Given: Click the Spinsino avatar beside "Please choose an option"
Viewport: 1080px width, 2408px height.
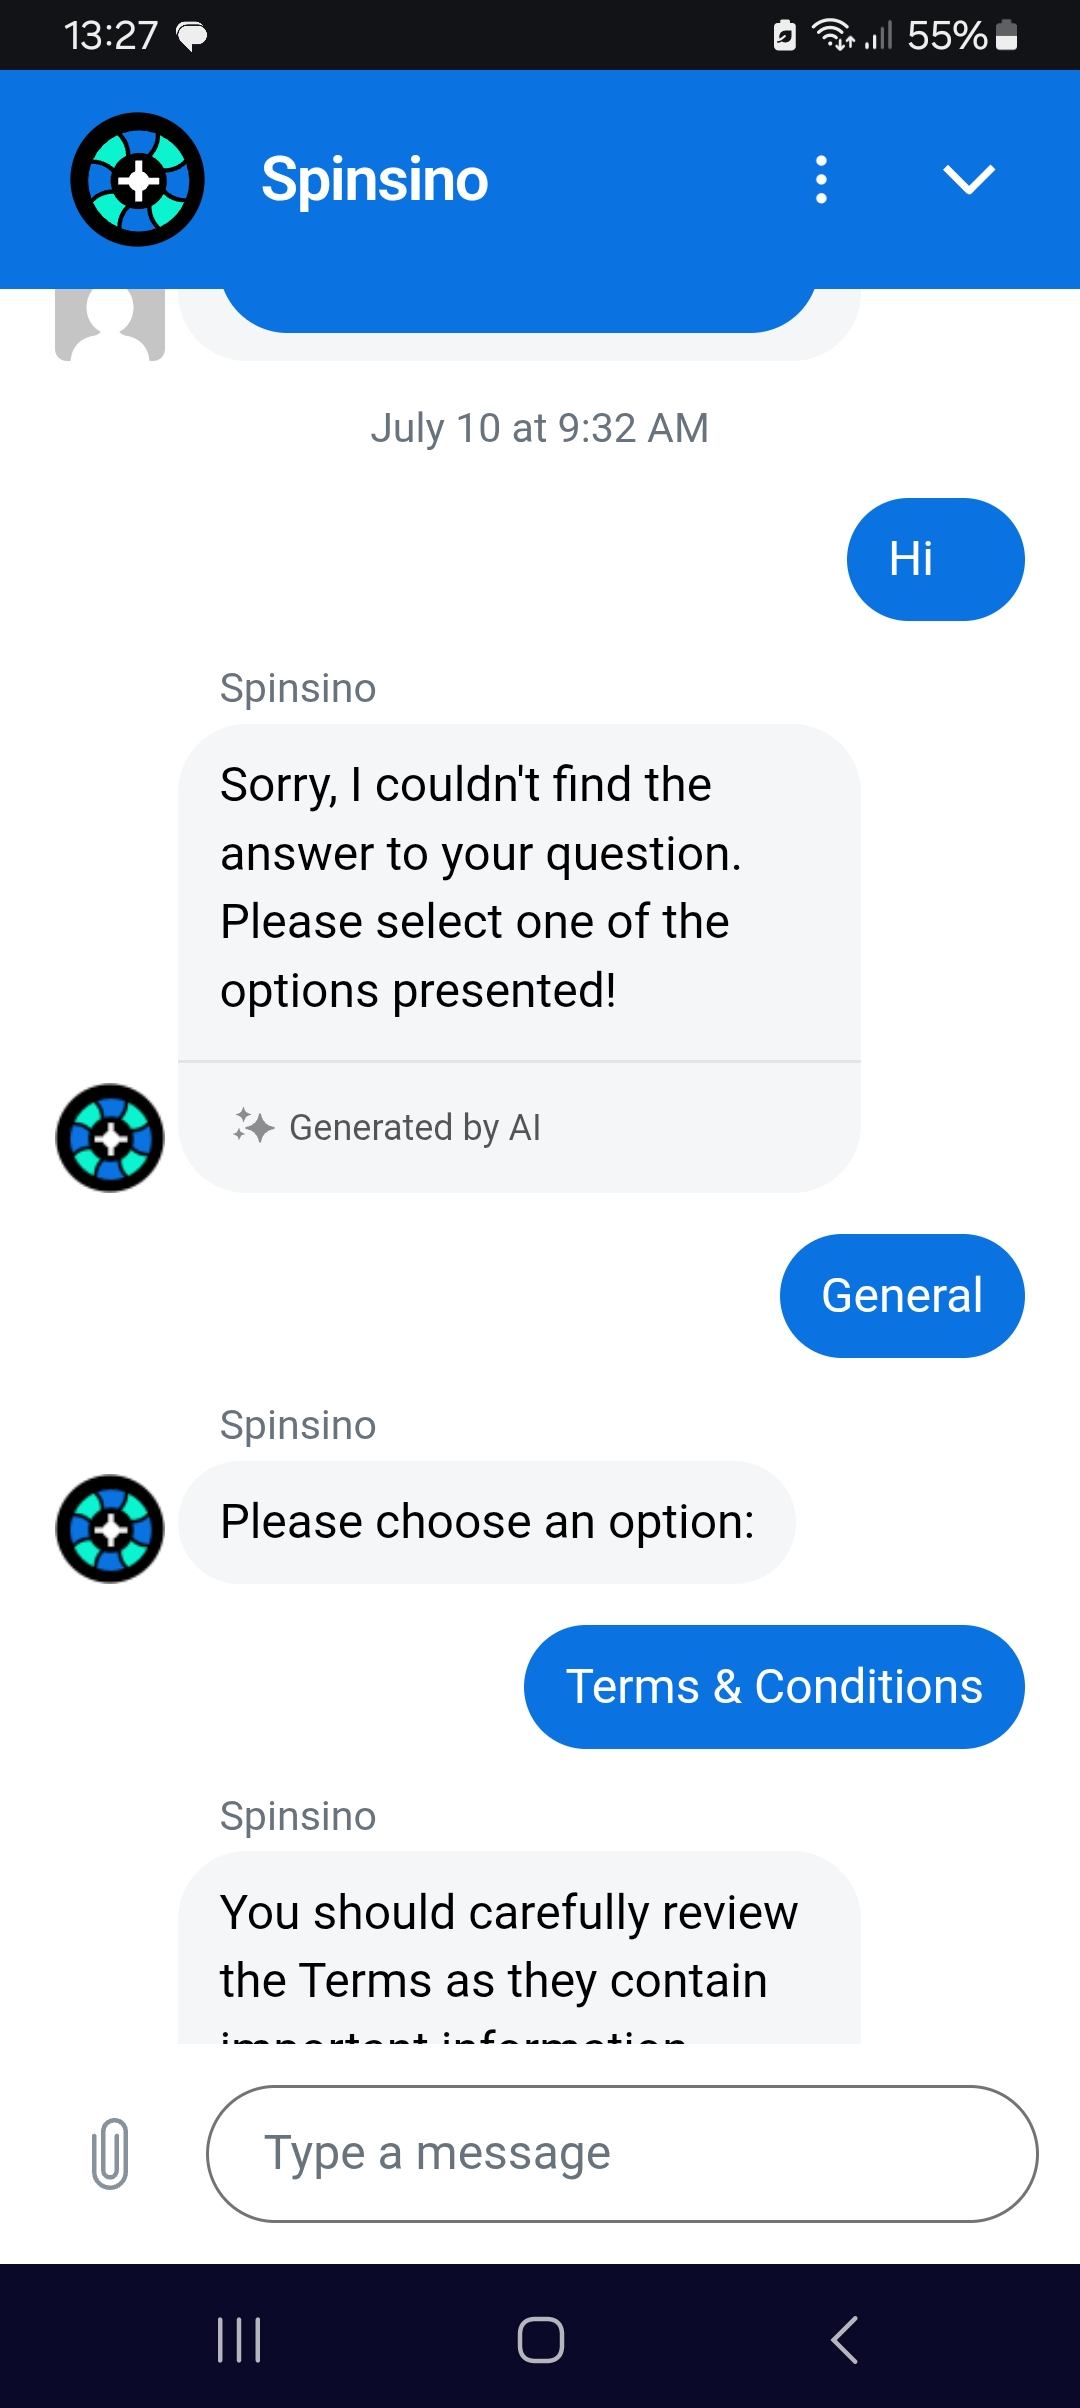Looking at the screenshot, I should [x=110, y=1528].
